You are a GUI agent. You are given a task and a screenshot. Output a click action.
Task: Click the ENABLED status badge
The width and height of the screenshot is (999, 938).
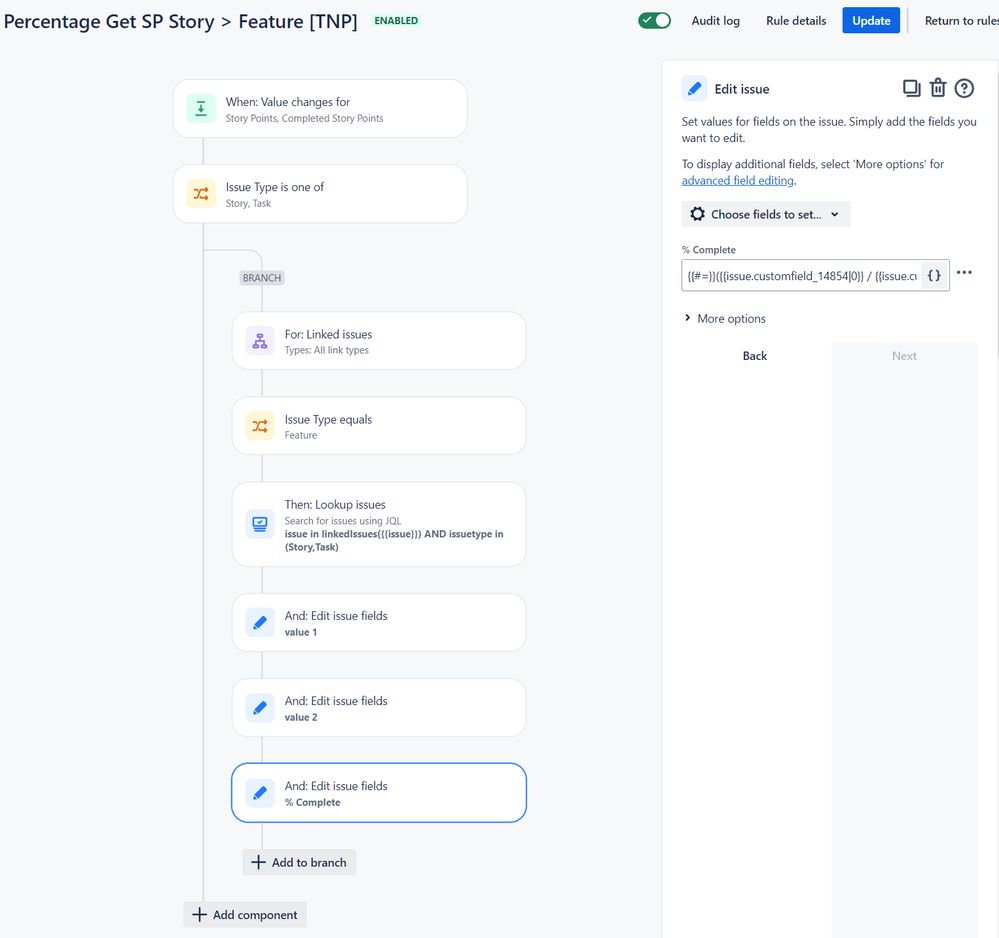396,20
